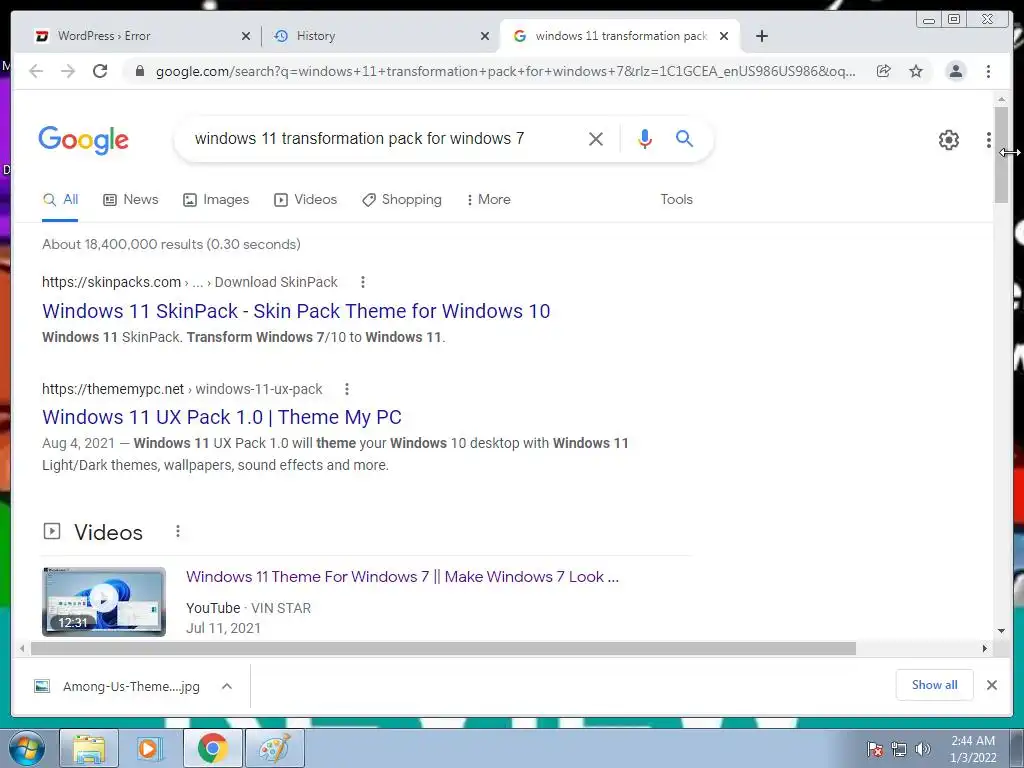Open volume speaker tray icon
This screenshot has height=768, width=1024.
(923, 749)
